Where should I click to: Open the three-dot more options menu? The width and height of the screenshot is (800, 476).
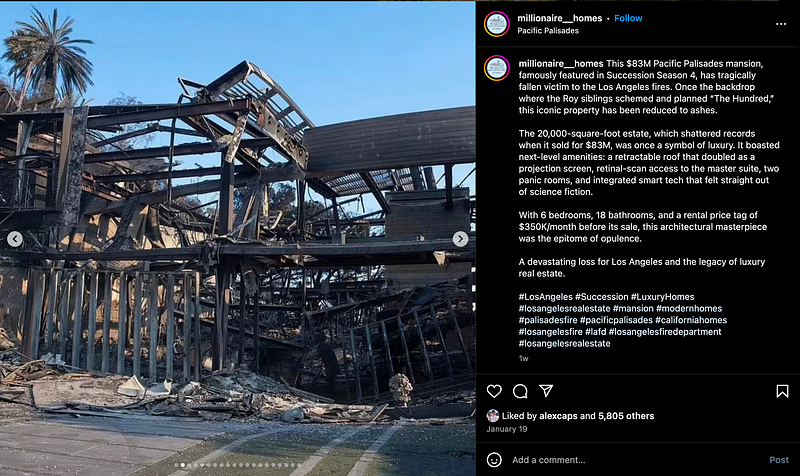(781, 24)
